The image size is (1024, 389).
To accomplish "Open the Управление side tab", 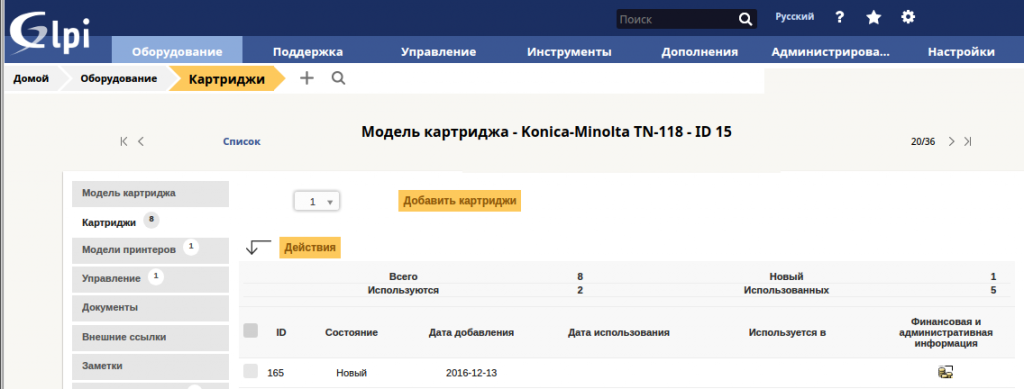I will pyautogui.click(x=150, y=279).
